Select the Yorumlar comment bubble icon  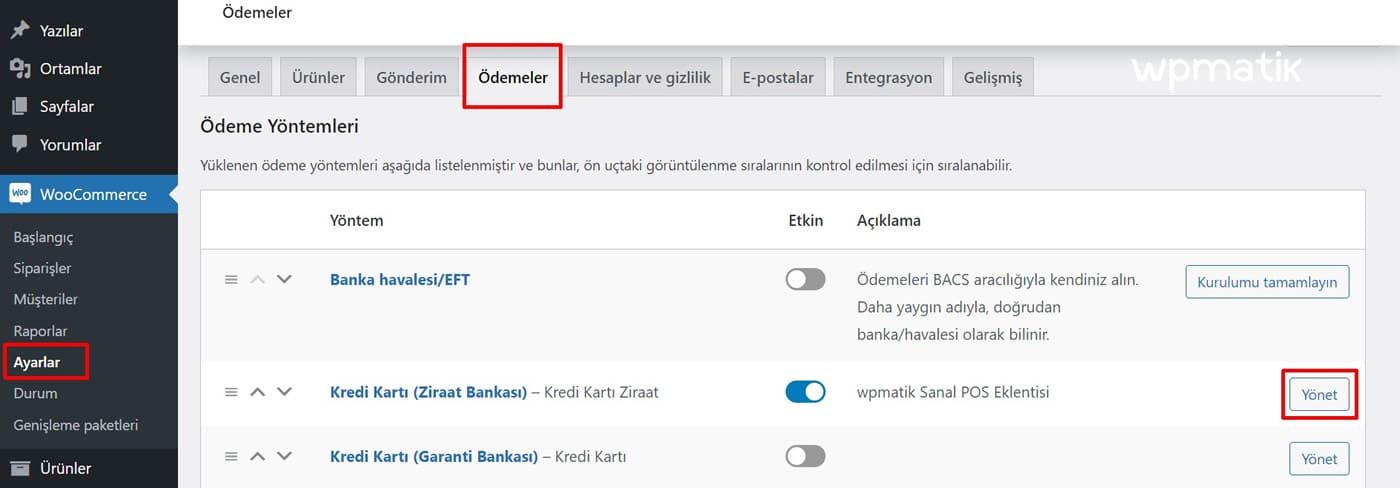[x=20, y=144]
